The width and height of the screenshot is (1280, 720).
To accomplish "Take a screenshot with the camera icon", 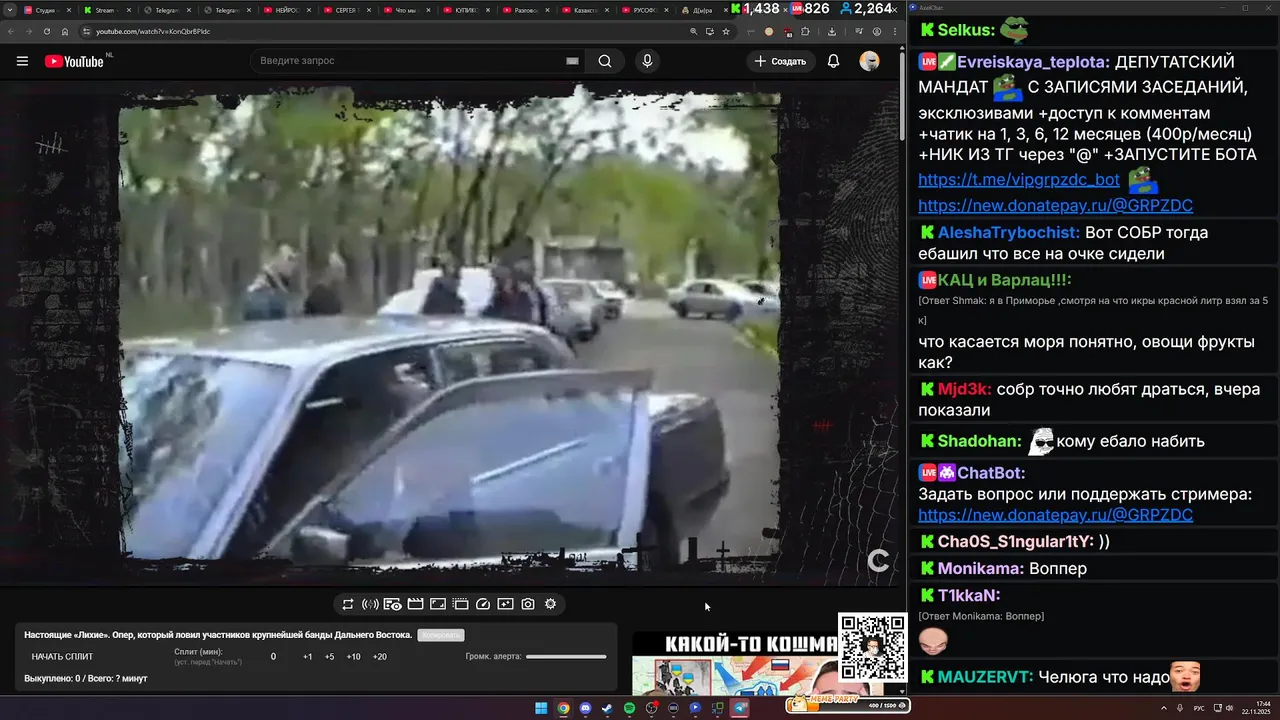I will pos(528,604).
